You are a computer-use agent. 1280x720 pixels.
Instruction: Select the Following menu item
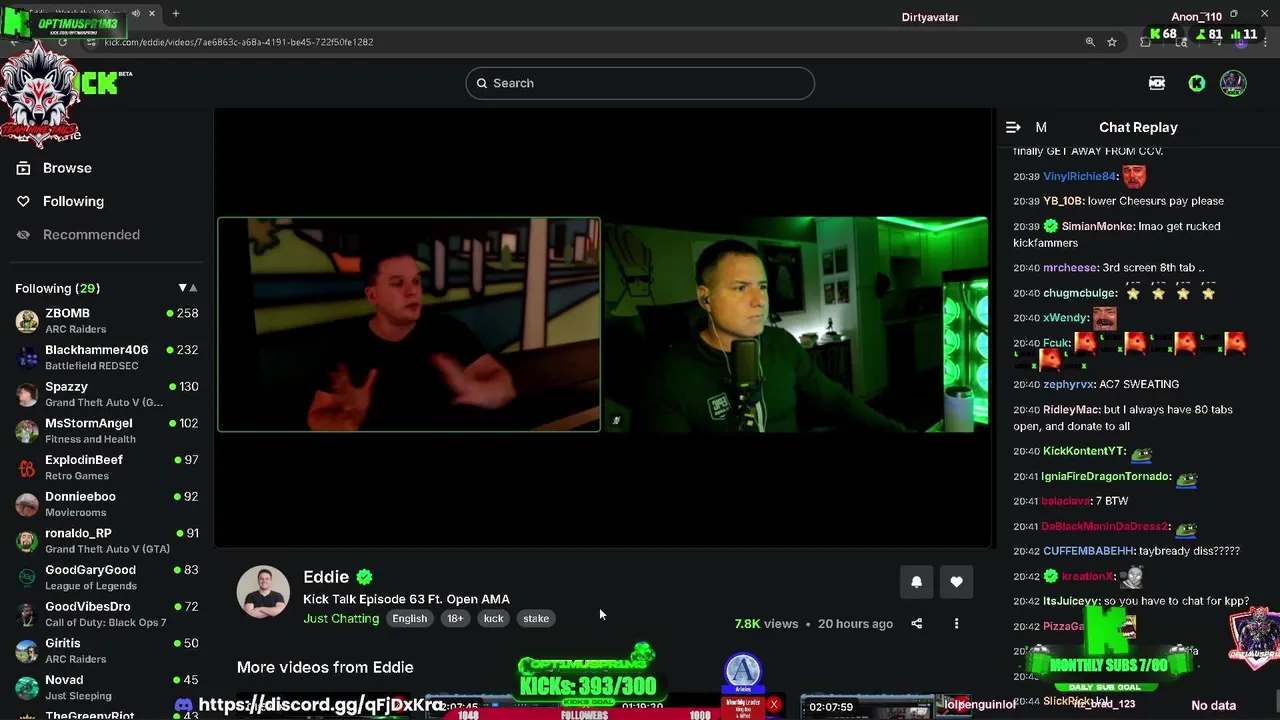pos(73,201)
